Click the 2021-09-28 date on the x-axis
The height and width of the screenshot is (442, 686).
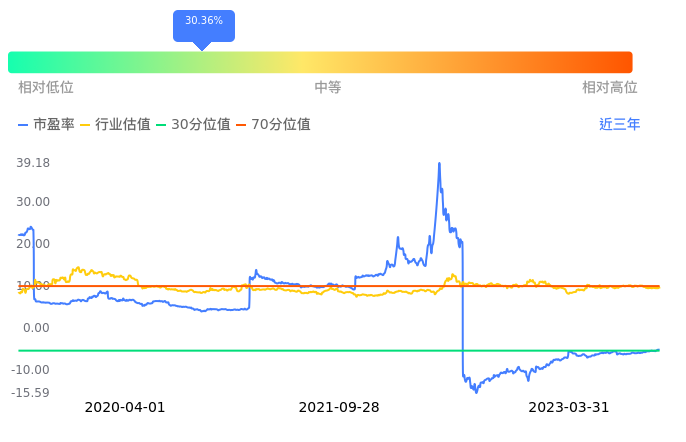coord(339,408)
